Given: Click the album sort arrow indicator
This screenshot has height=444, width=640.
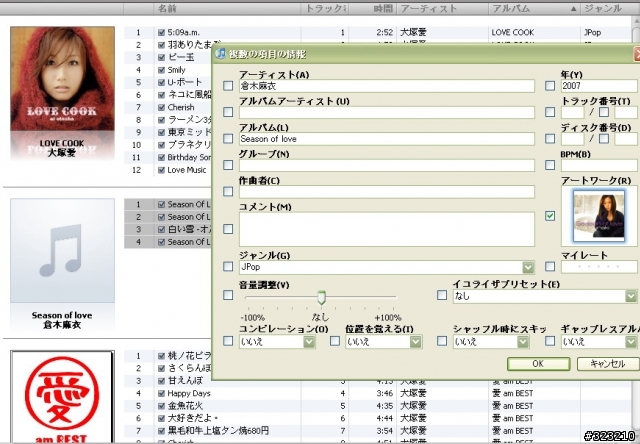Looking at the screenshot, I should 574,9.
